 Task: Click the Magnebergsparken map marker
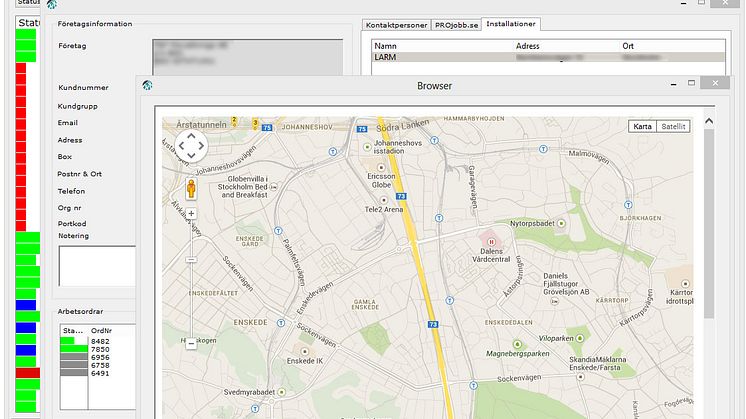click(517, 344)
